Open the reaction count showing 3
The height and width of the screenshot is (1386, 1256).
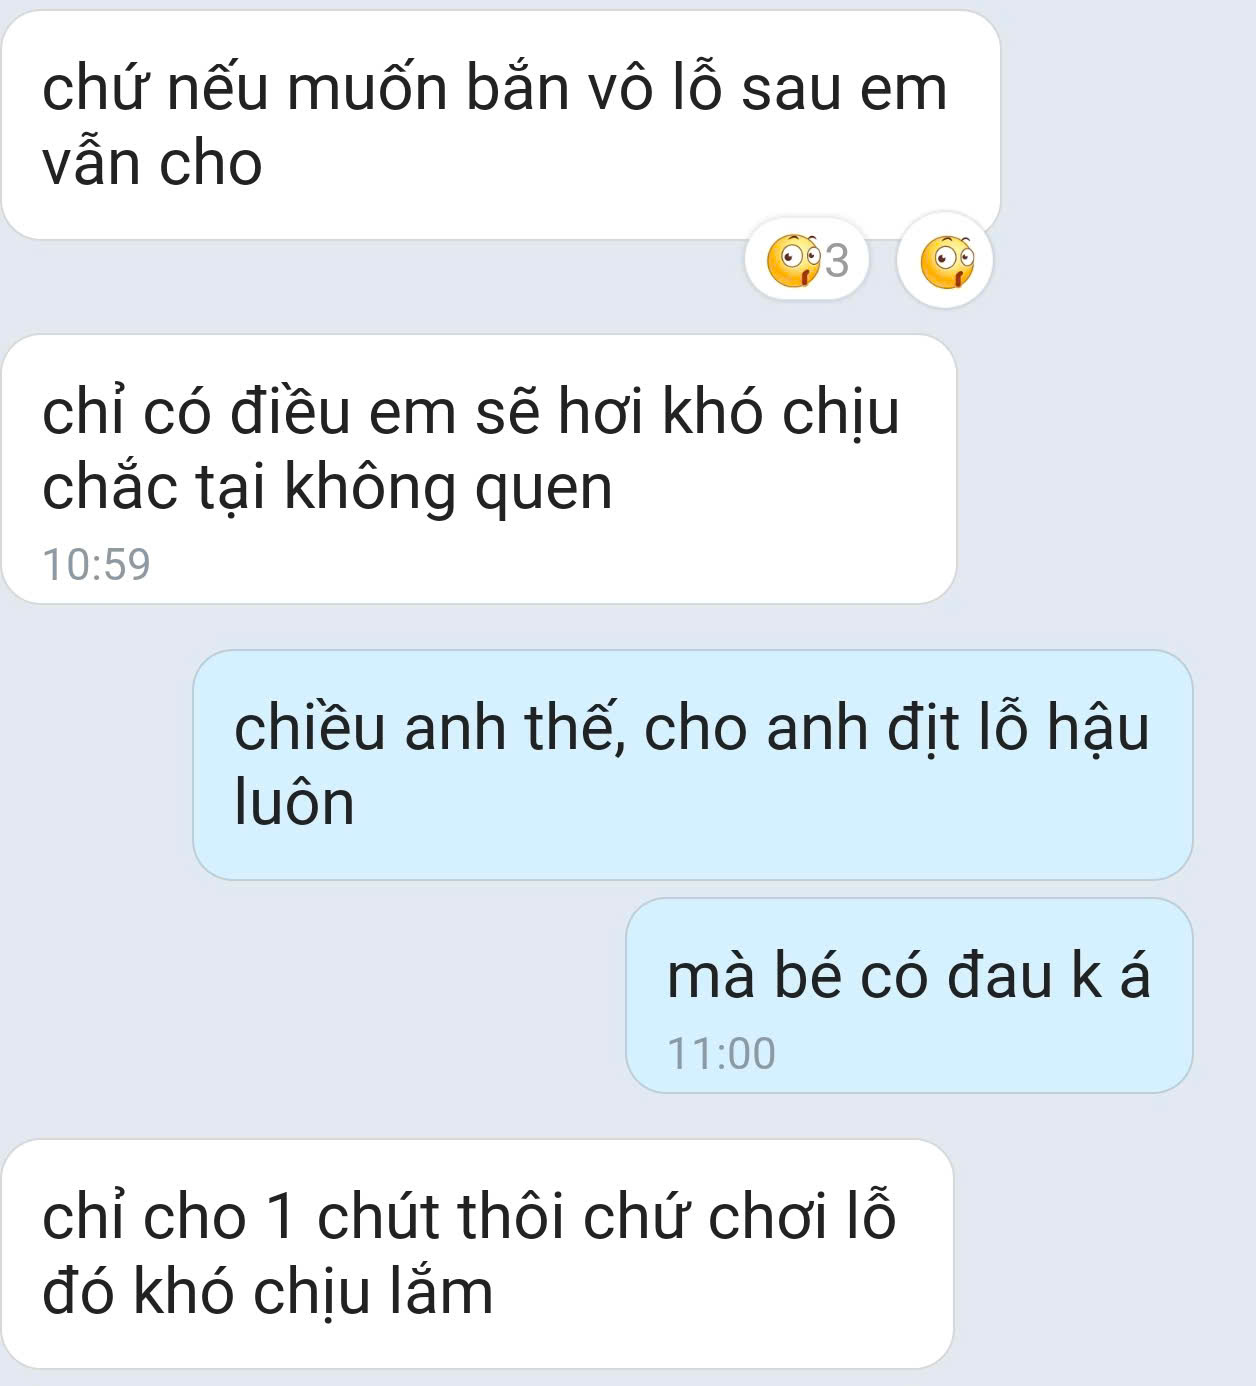pyautogui.click(x=808, y=261)
